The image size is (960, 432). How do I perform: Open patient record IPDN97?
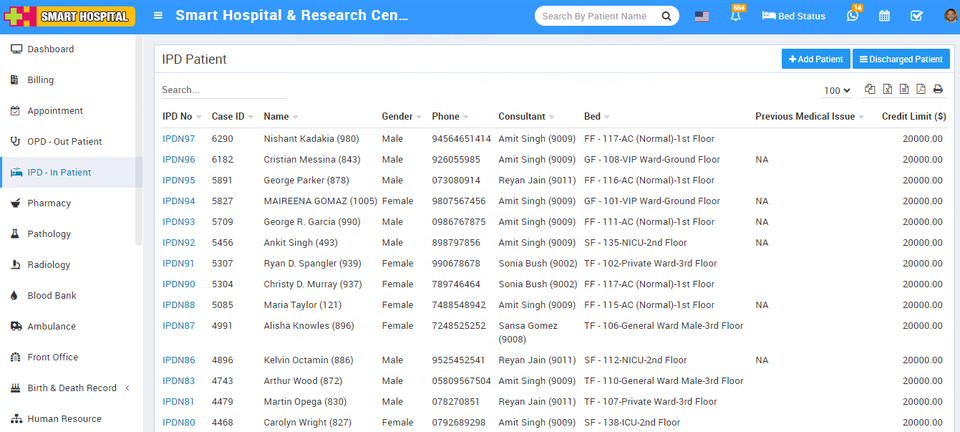(x=179, y=139)
